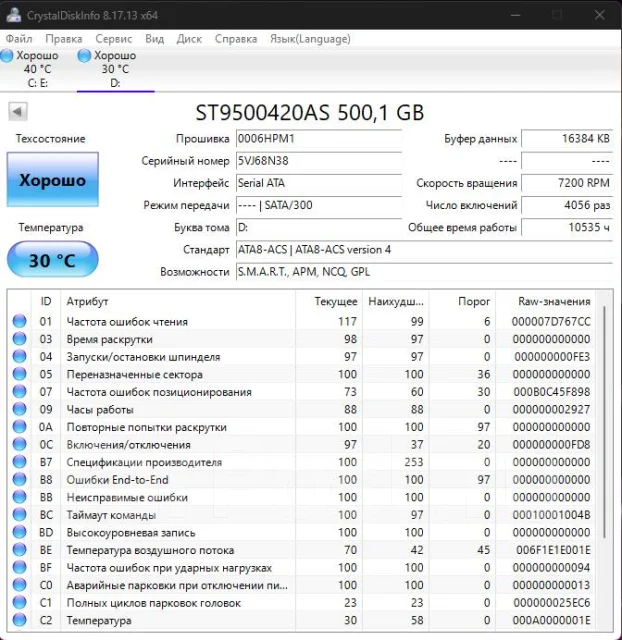This screenshot has height=640, width=622.
Task: Click the status icon for Часы работы
Action: pyautogui.click(x=19, y=409)
